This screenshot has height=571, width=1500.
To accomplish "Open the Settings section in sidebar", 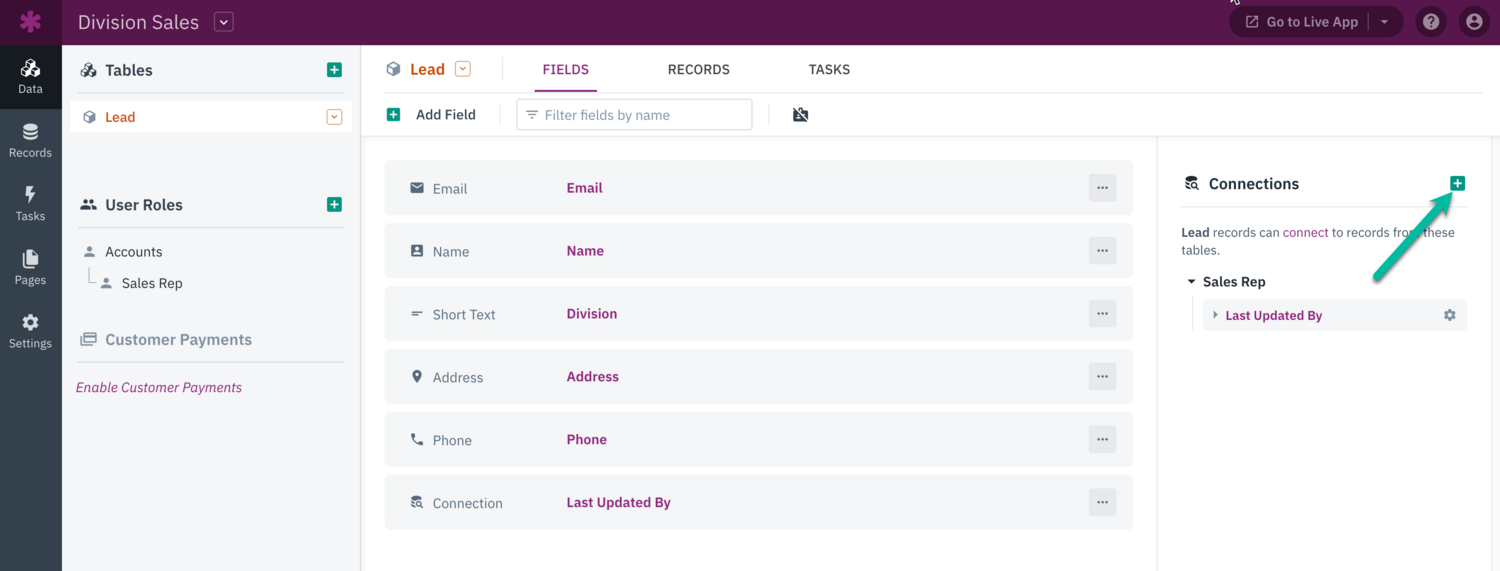I will 30,331.
